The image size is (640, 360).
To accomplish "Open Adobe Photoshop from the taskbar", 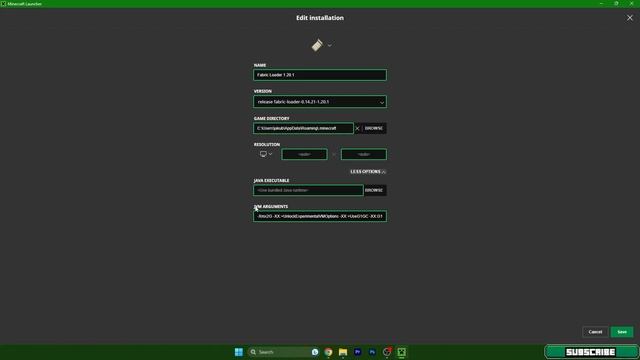I will 372,352.
